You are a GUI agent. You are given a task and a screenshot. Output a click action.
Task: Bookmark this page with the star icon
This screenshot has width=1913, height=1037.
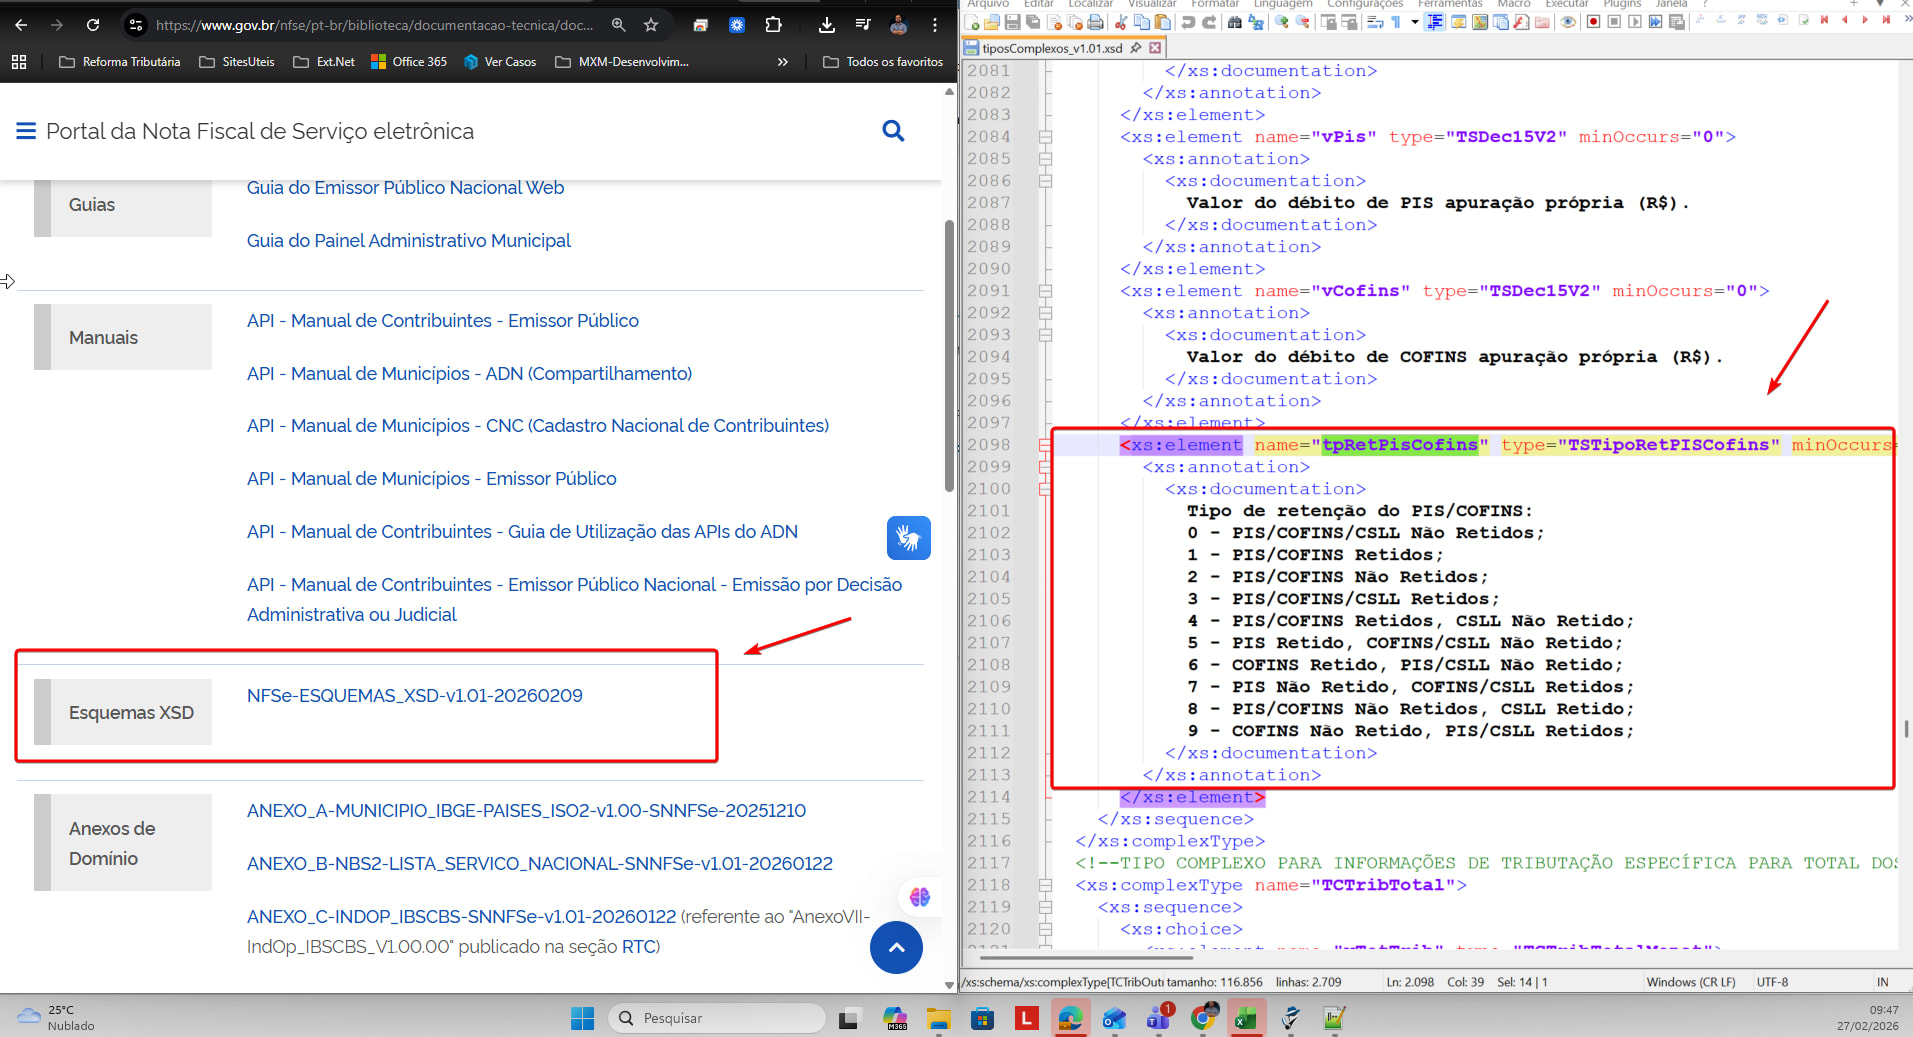tap(651, 25)
